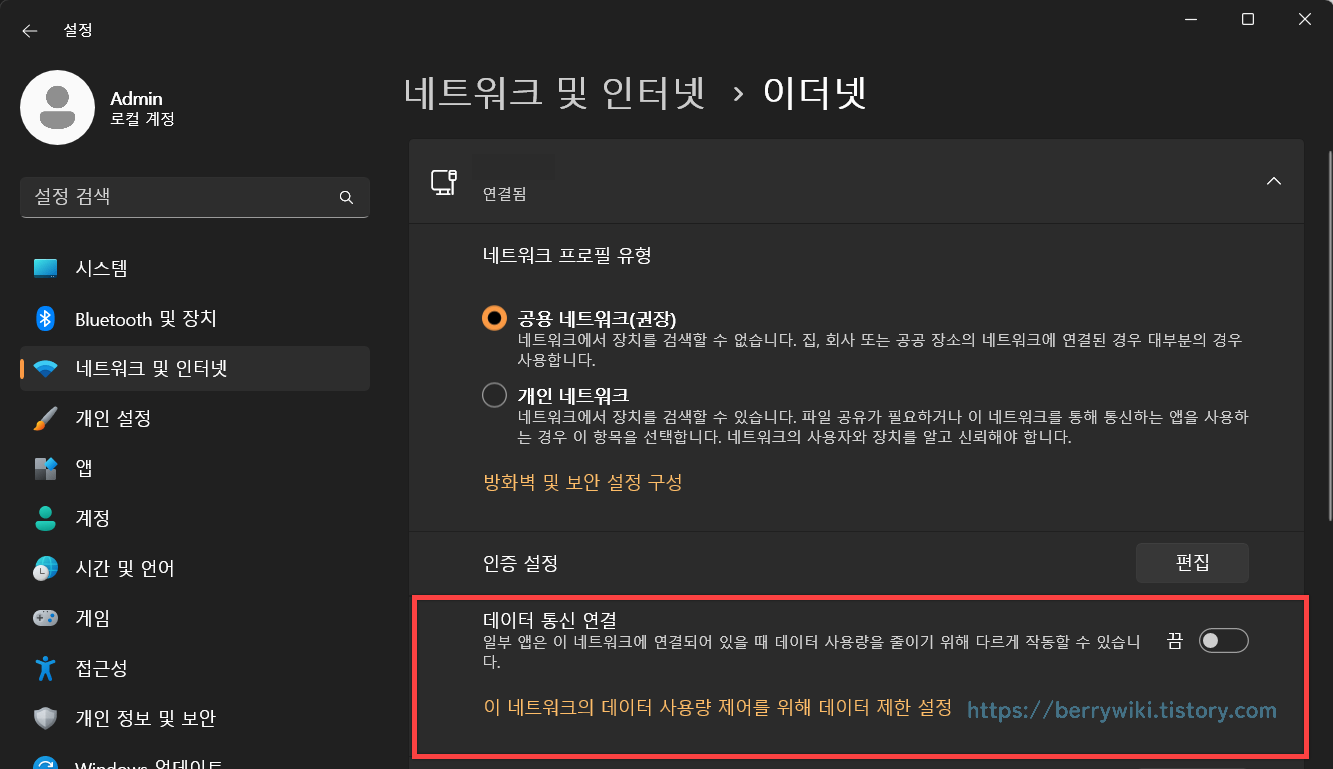Toggle the 데이터 통신 연결 switch on
This screenshot has width=1333, height=769.
pos(1223,640)
